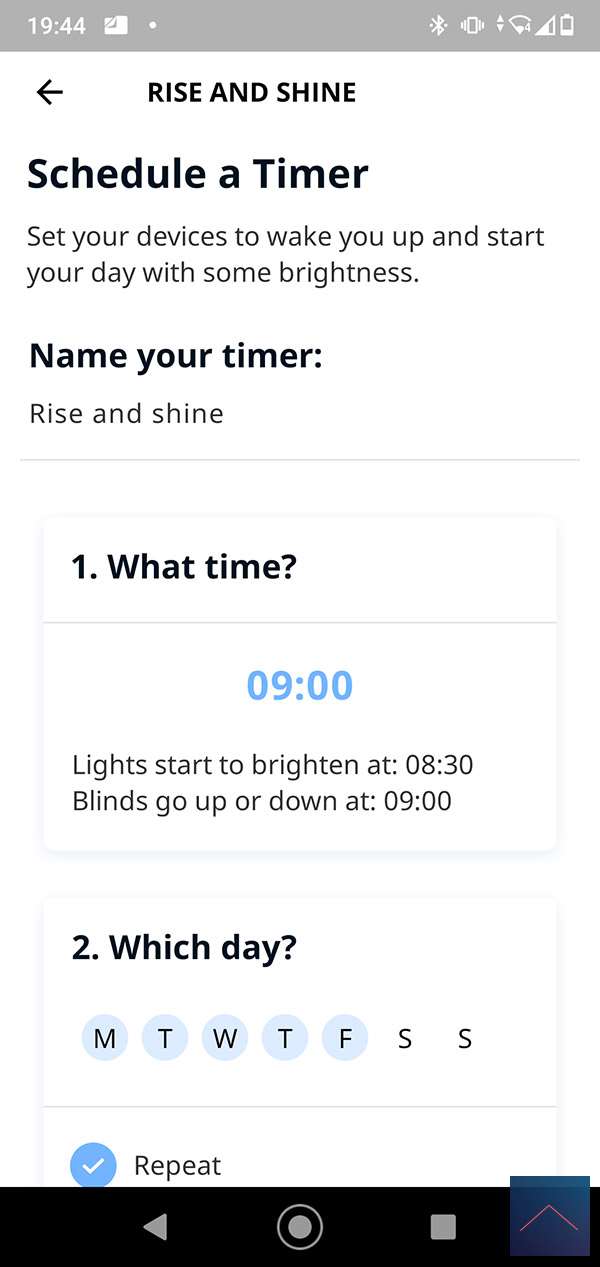
Task: Tap the floating up-arrow overlay icon
Action: [x=549, y=1216]
